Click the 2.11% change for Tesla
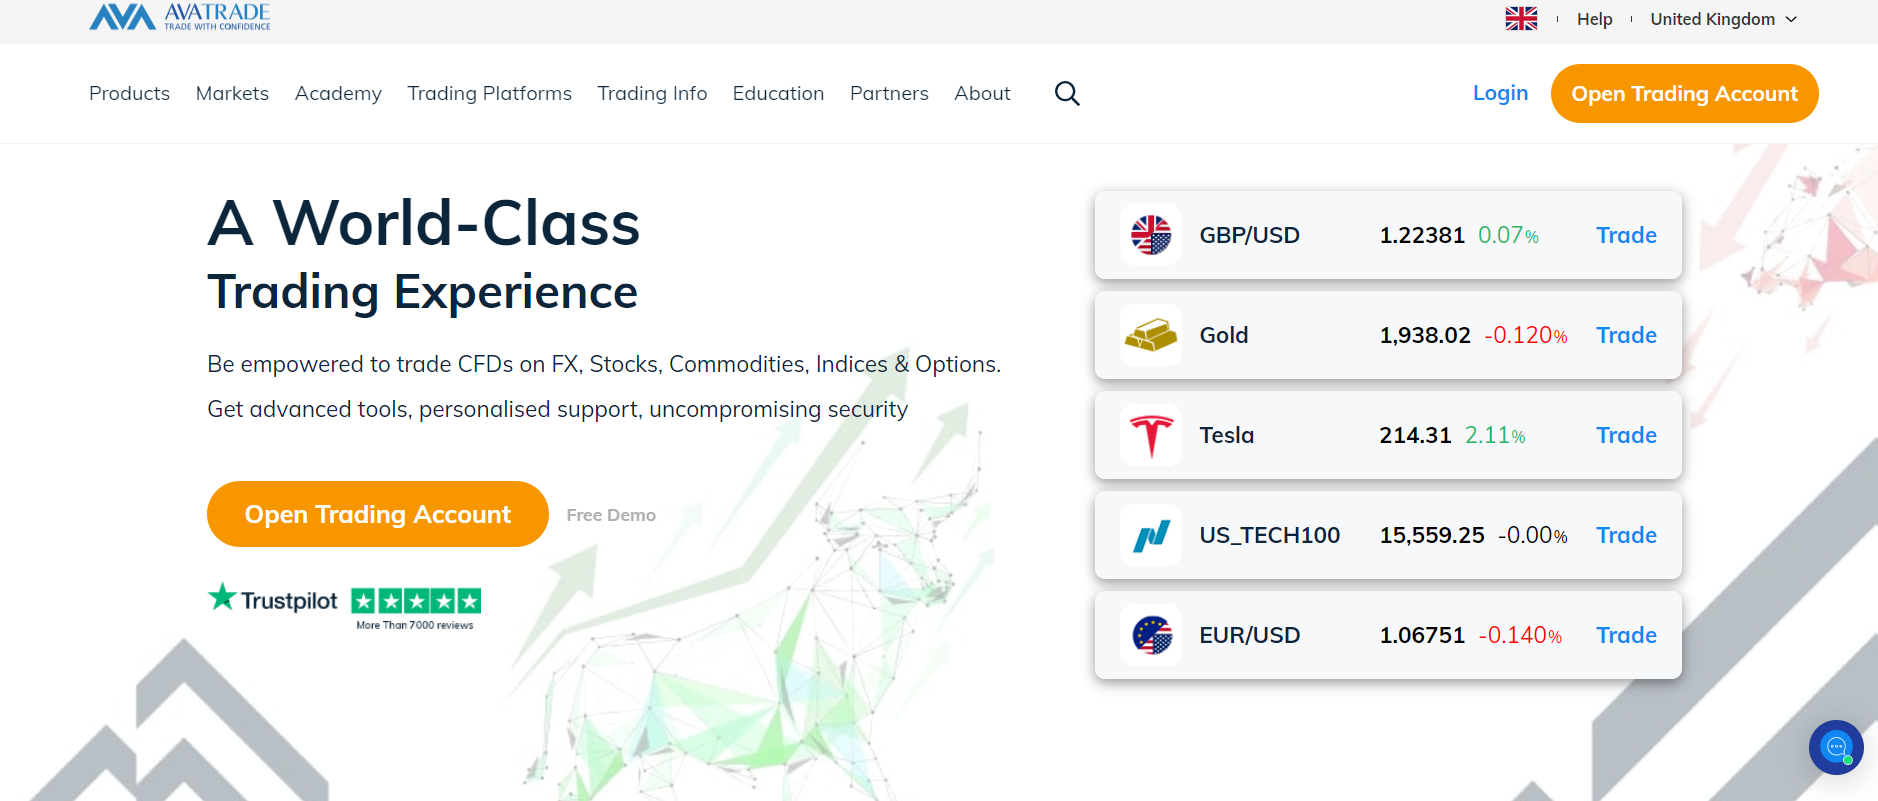The width and height of the screenshot is (1878, 801). click(x=1495, y=435)
